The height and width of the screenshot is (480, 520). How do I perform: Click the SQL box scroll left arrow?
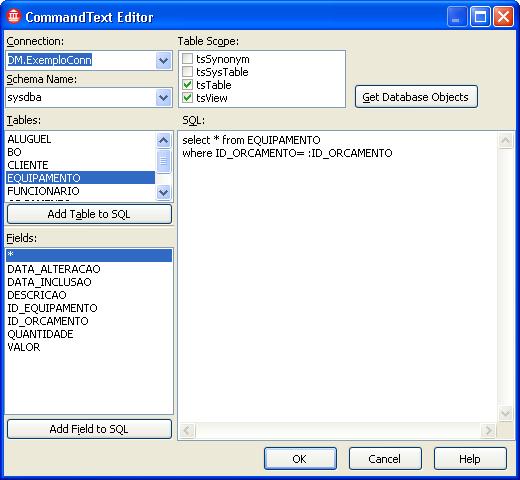click(187, 430)
